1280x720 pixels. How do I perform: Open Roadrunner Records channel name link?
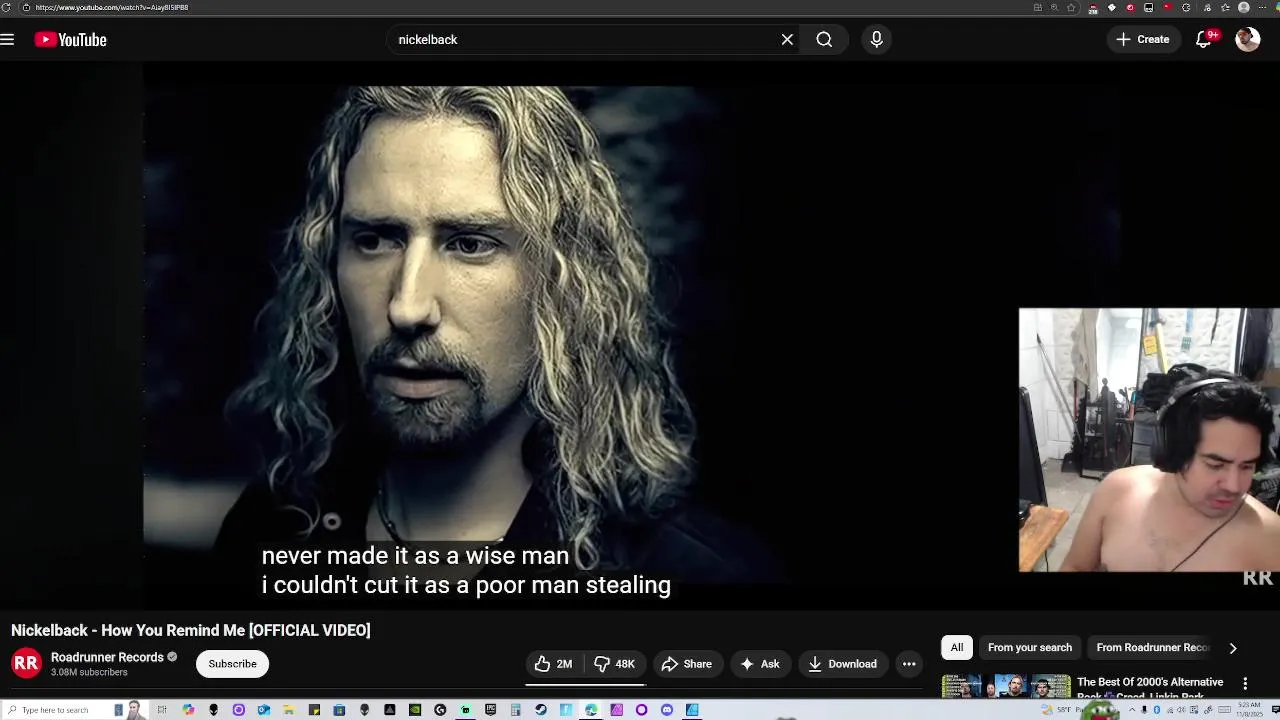pyautogui.click(x=107, y=657)
